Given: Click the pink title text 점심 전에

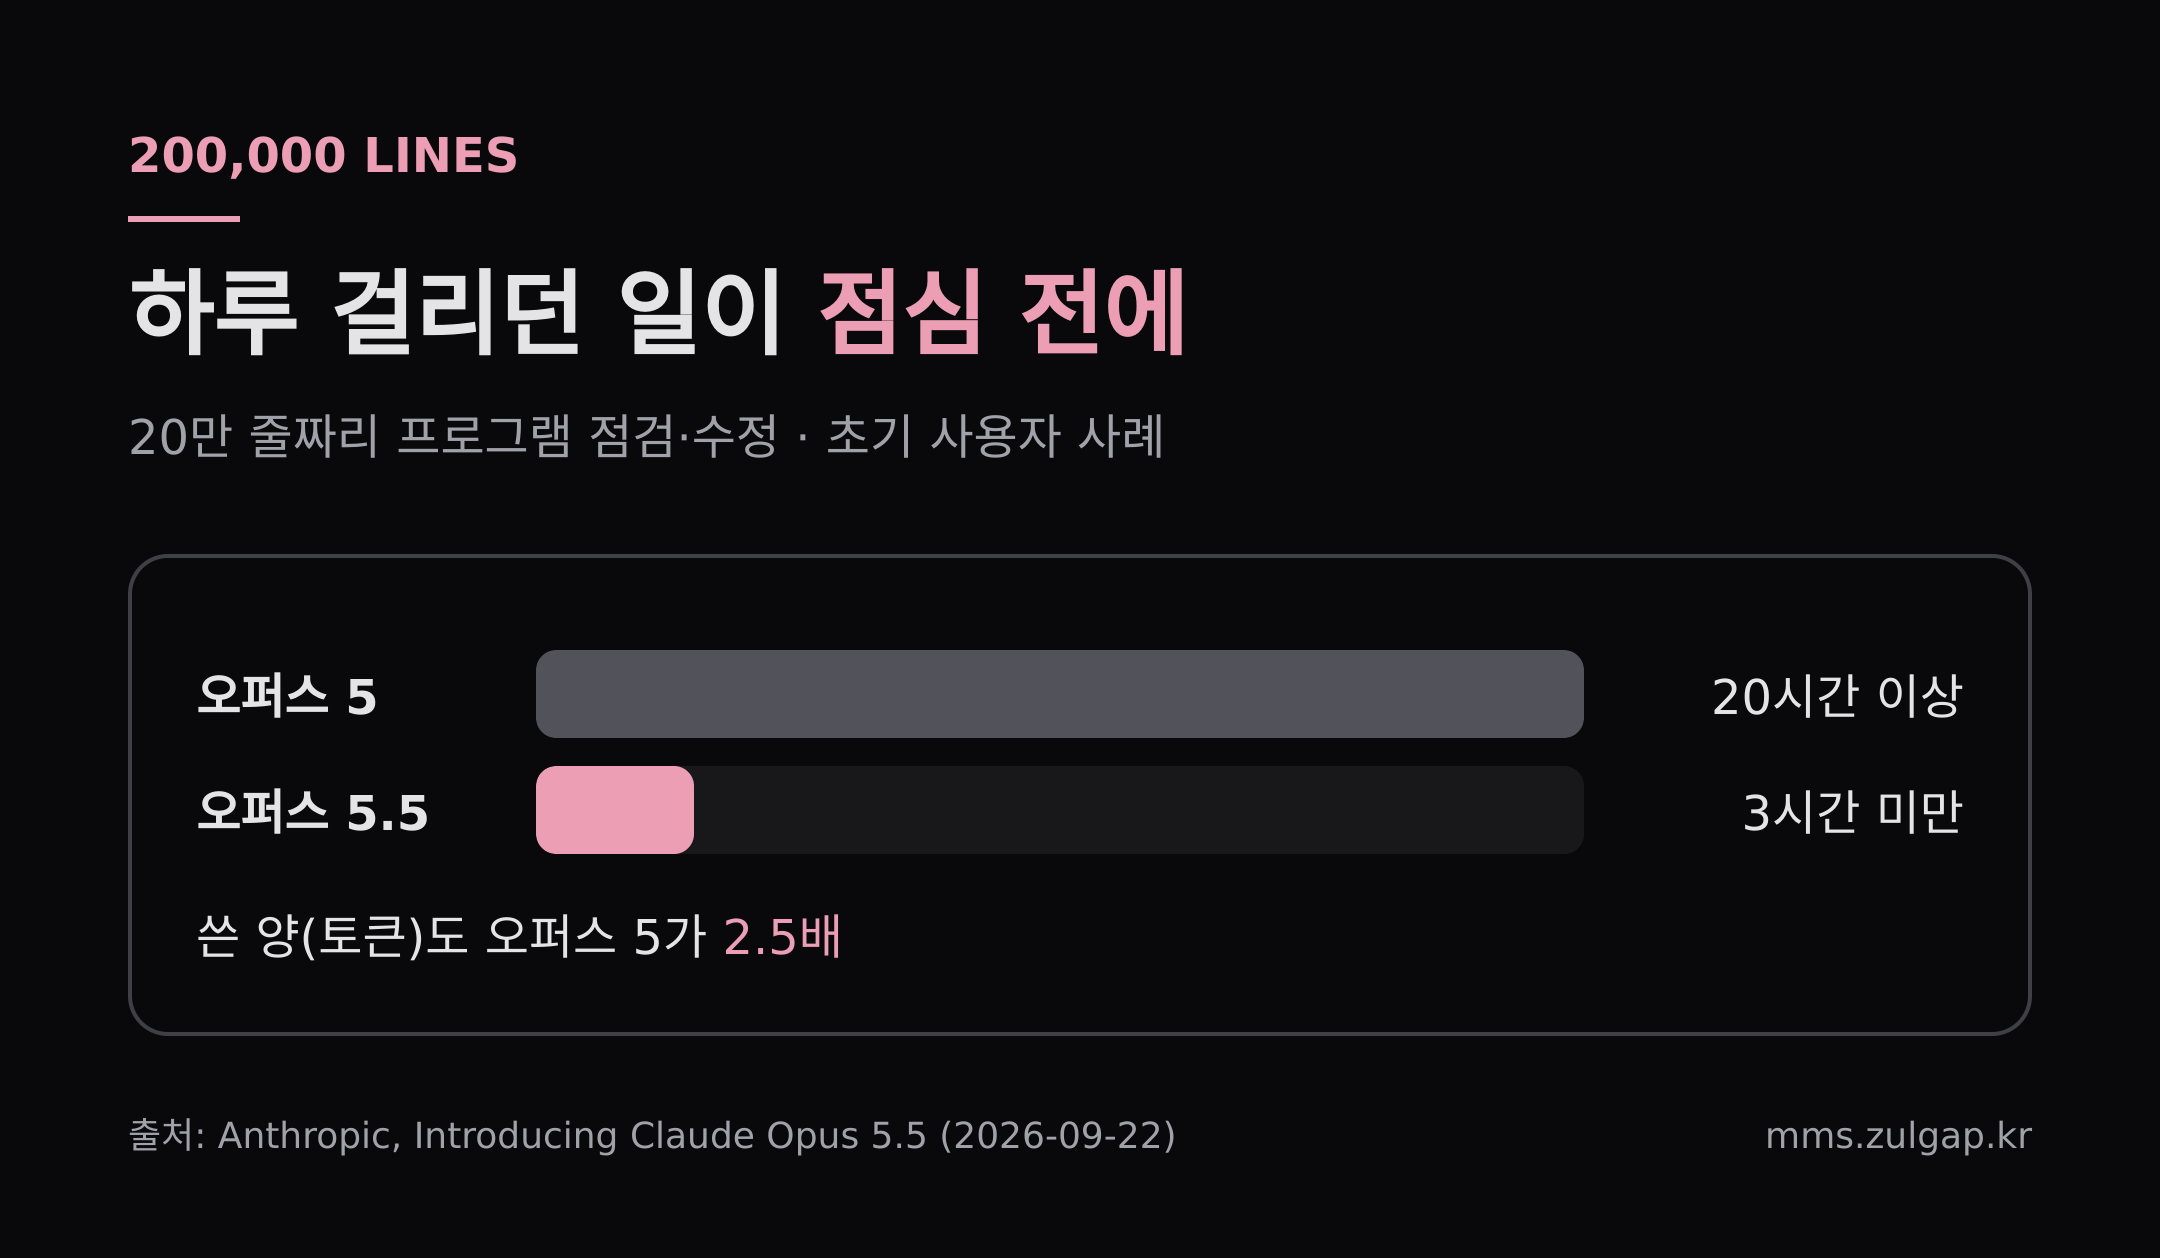Looking at the screenshot, I should (x=1002, y=312).
